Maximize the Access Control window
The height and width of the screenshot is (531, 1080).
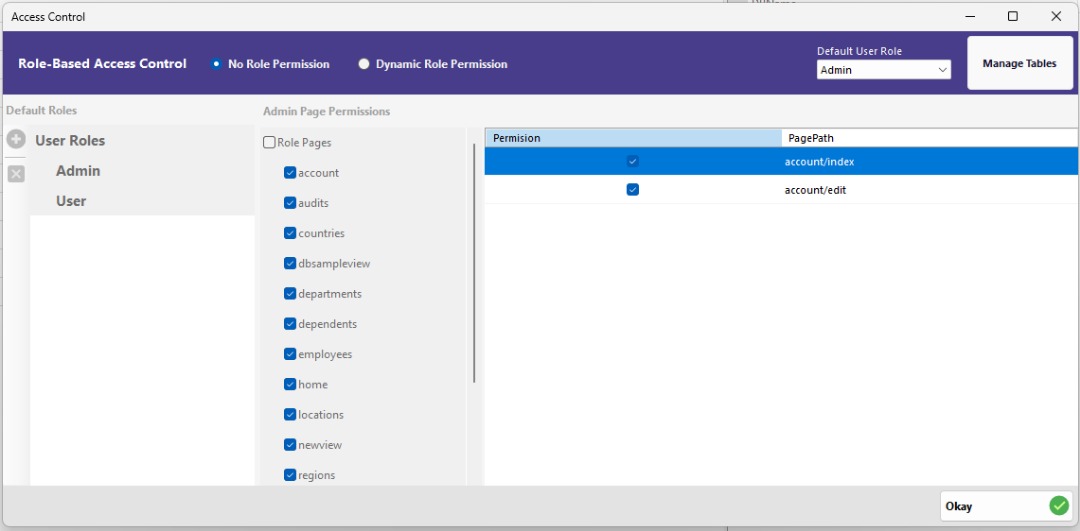click(1012, 17)
